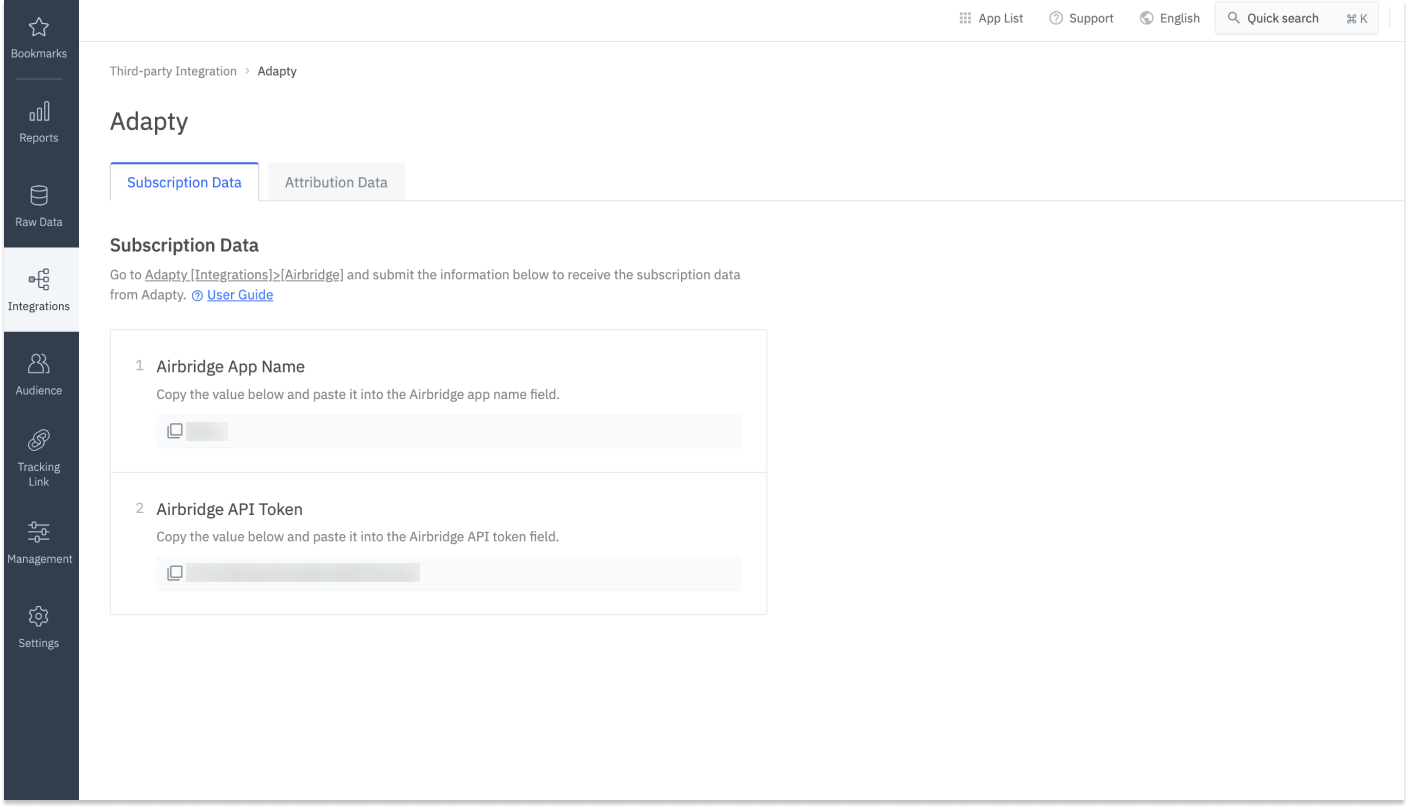Open the User Guide link
Viewport: 1408px width, 808px height.
point(240,295)
